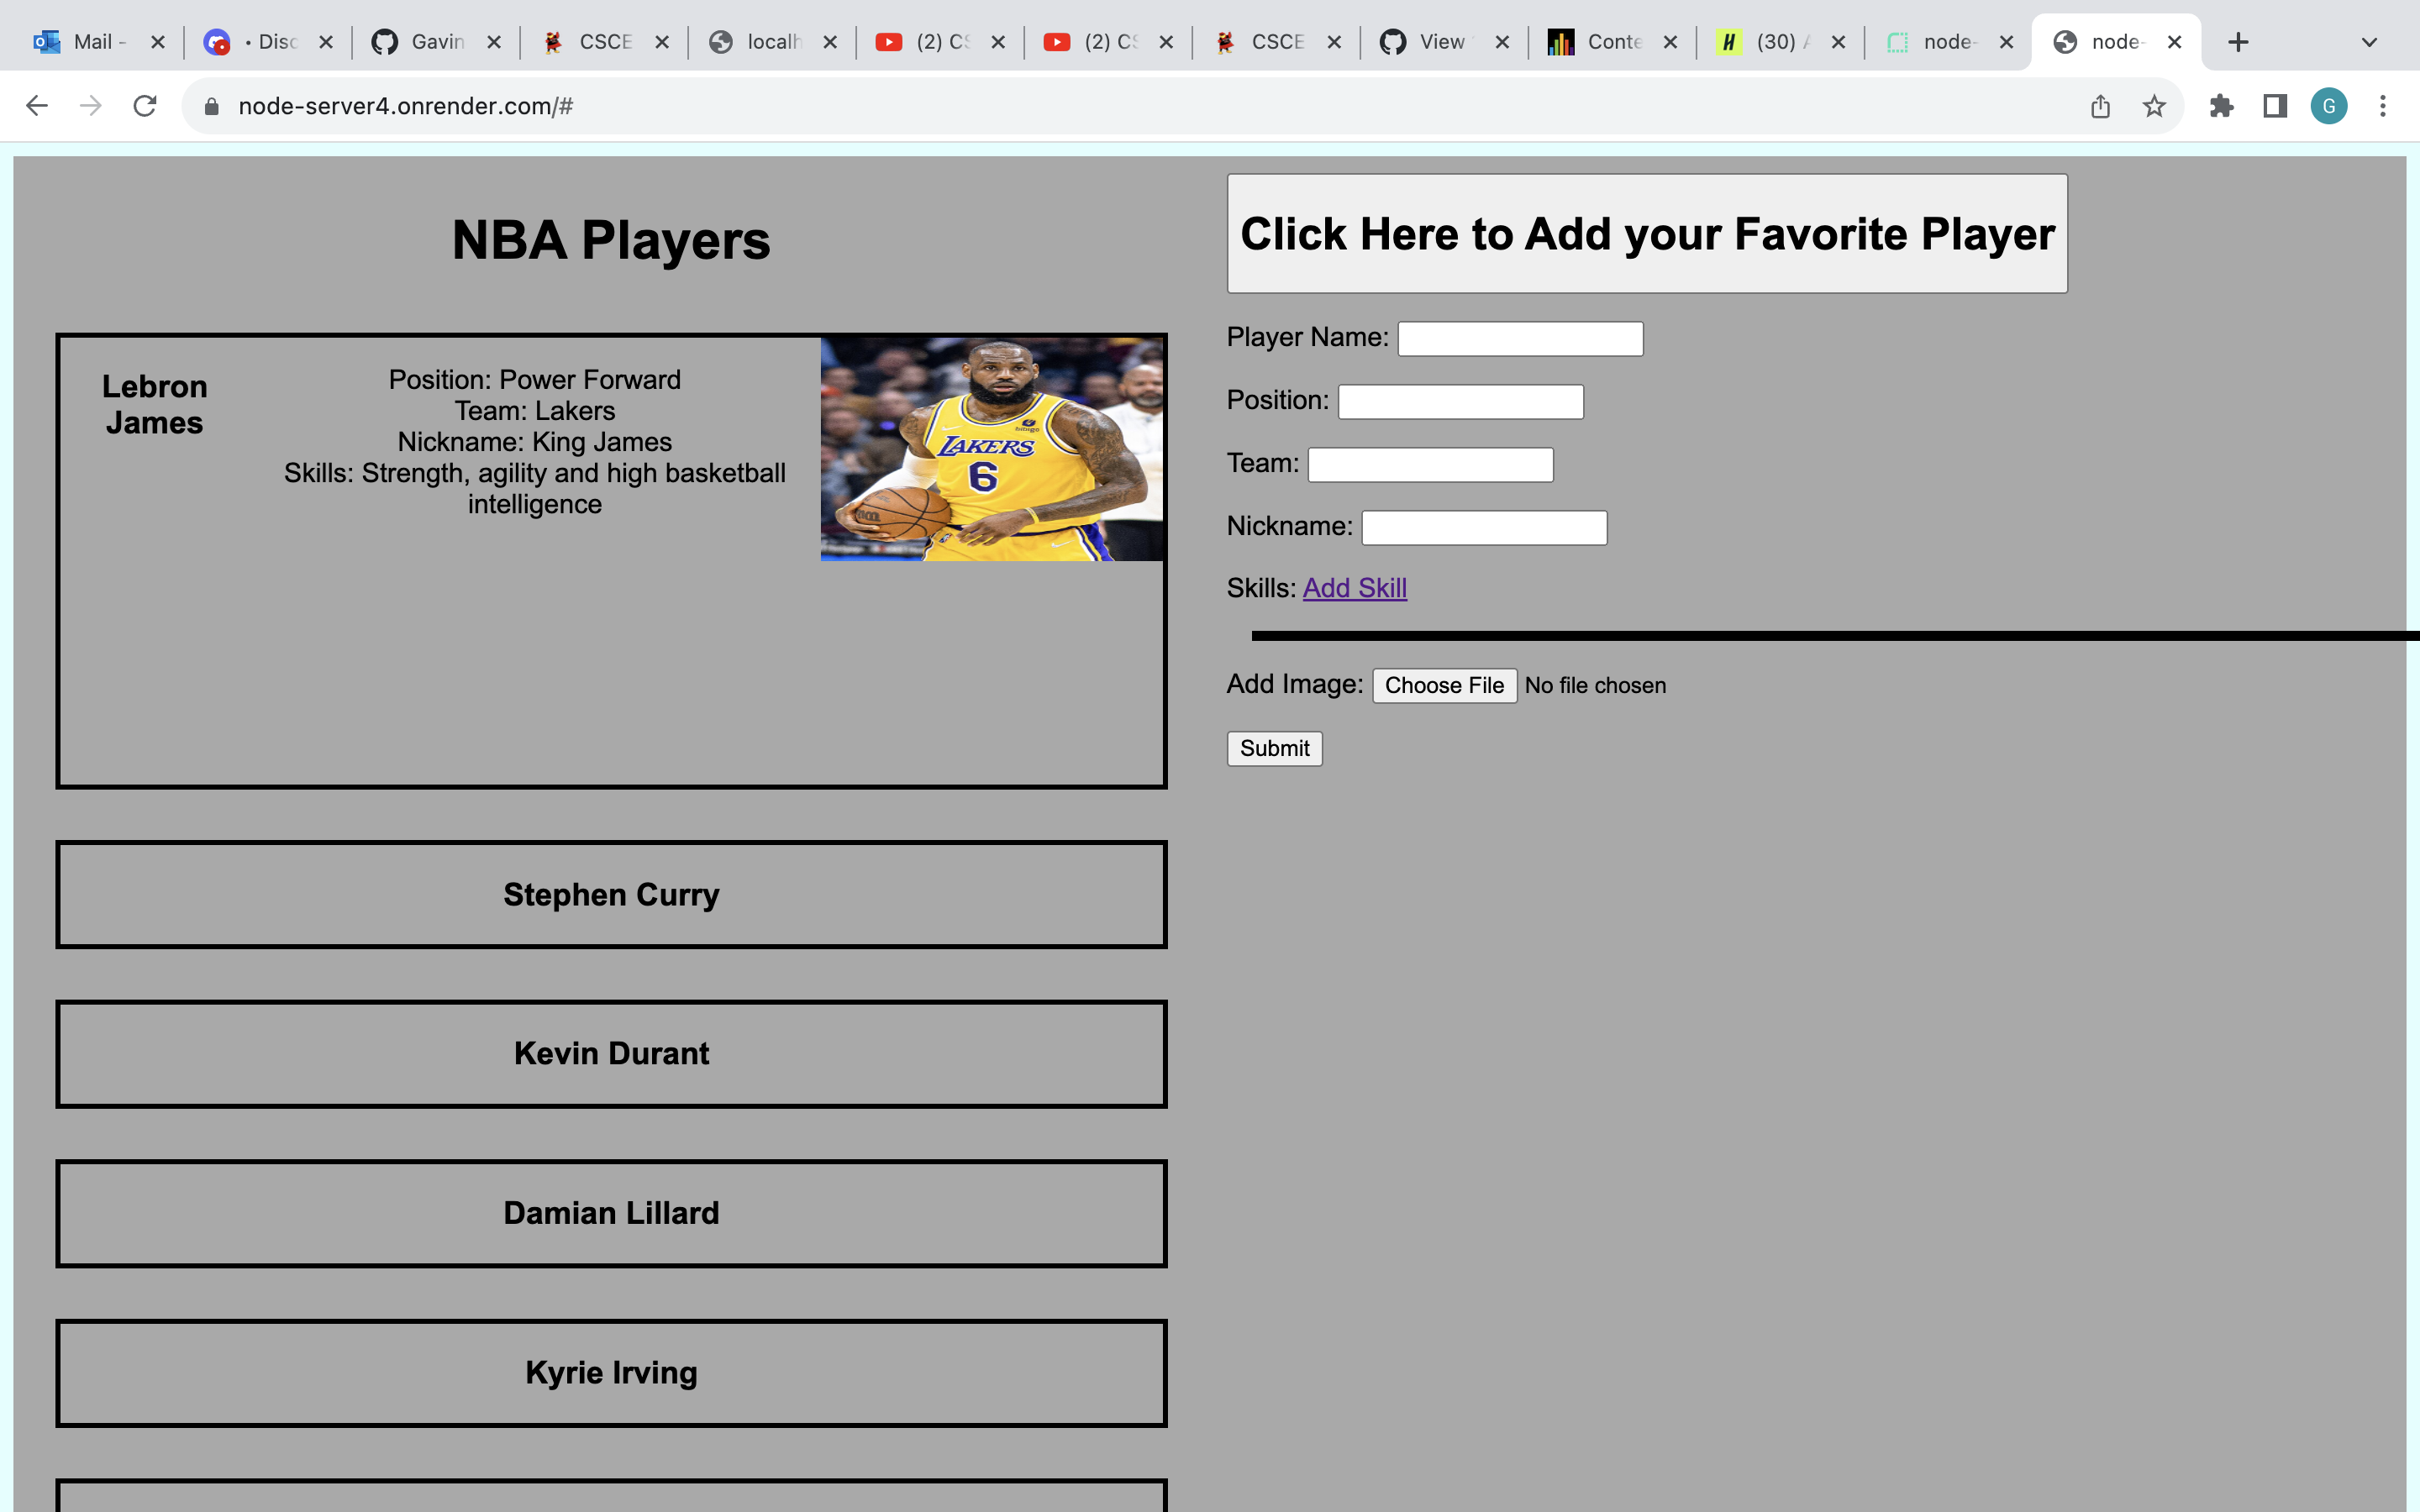The width and height of the screenshot is (2420, 1512).
Task: Close the Mail tab
Action: tap(157, 42)
